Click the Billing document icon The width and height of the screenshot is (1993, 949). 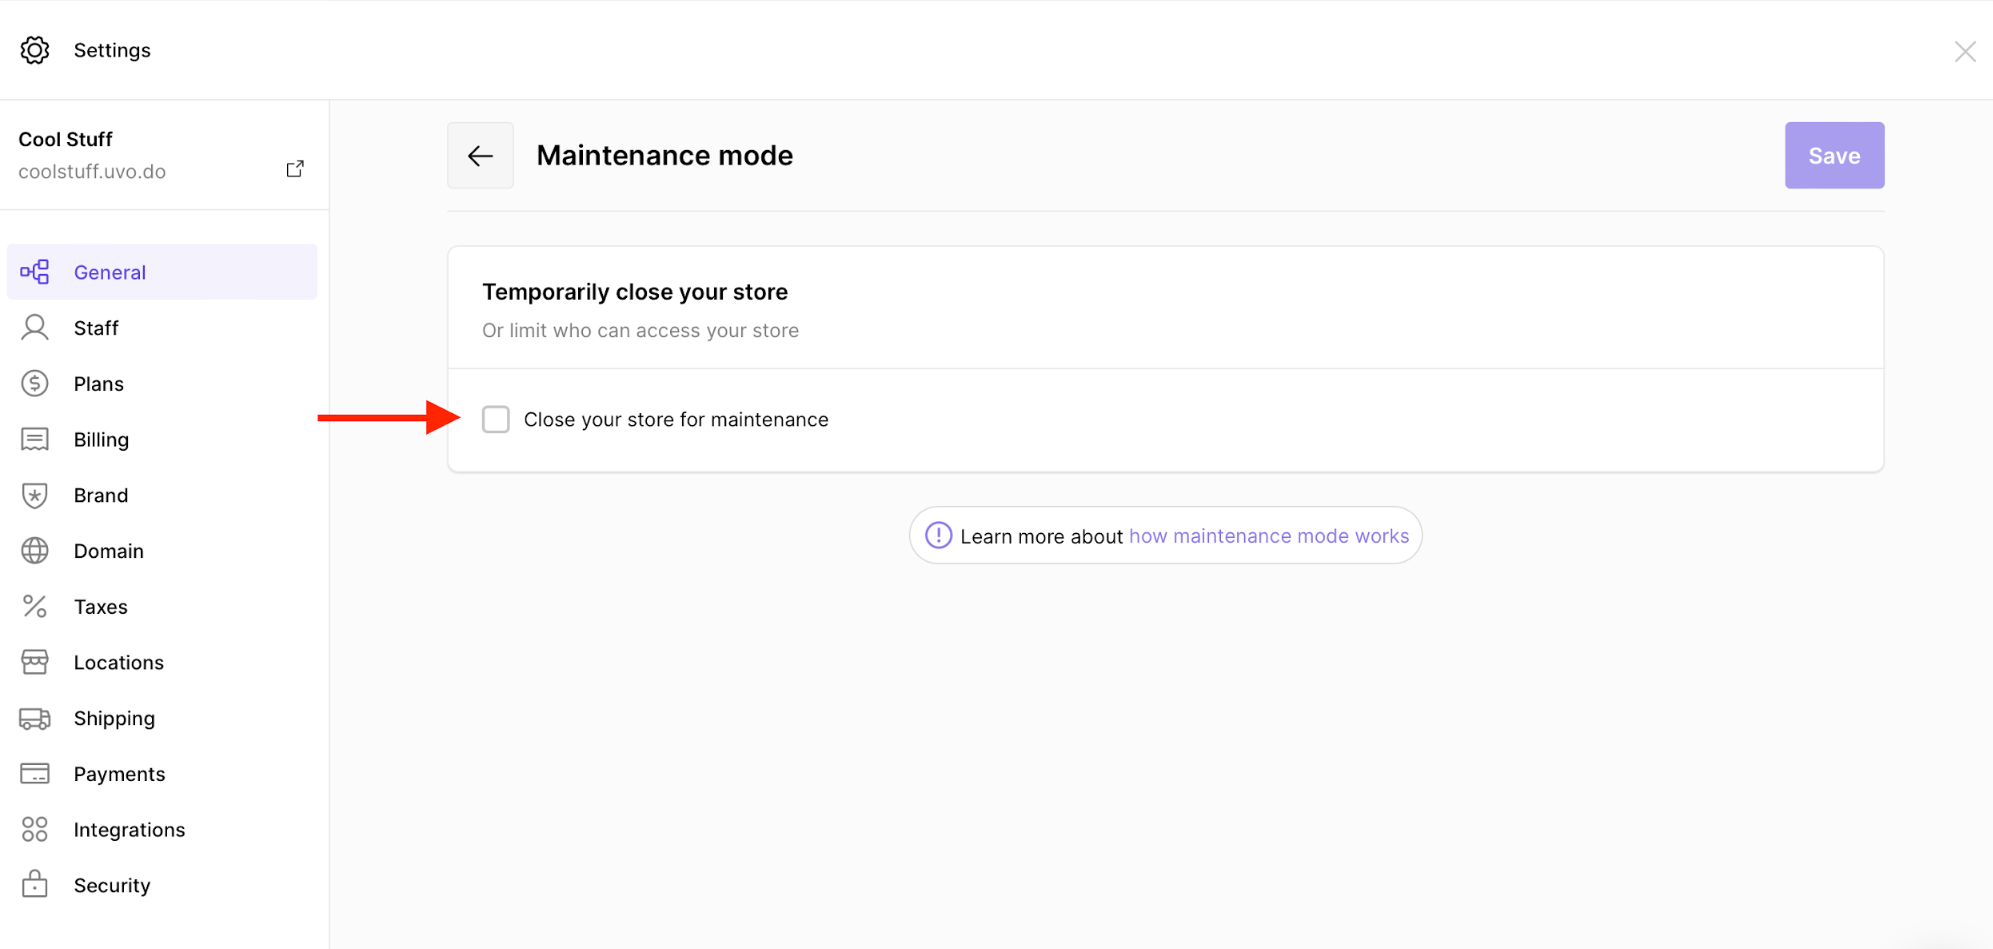coord(35,439)
